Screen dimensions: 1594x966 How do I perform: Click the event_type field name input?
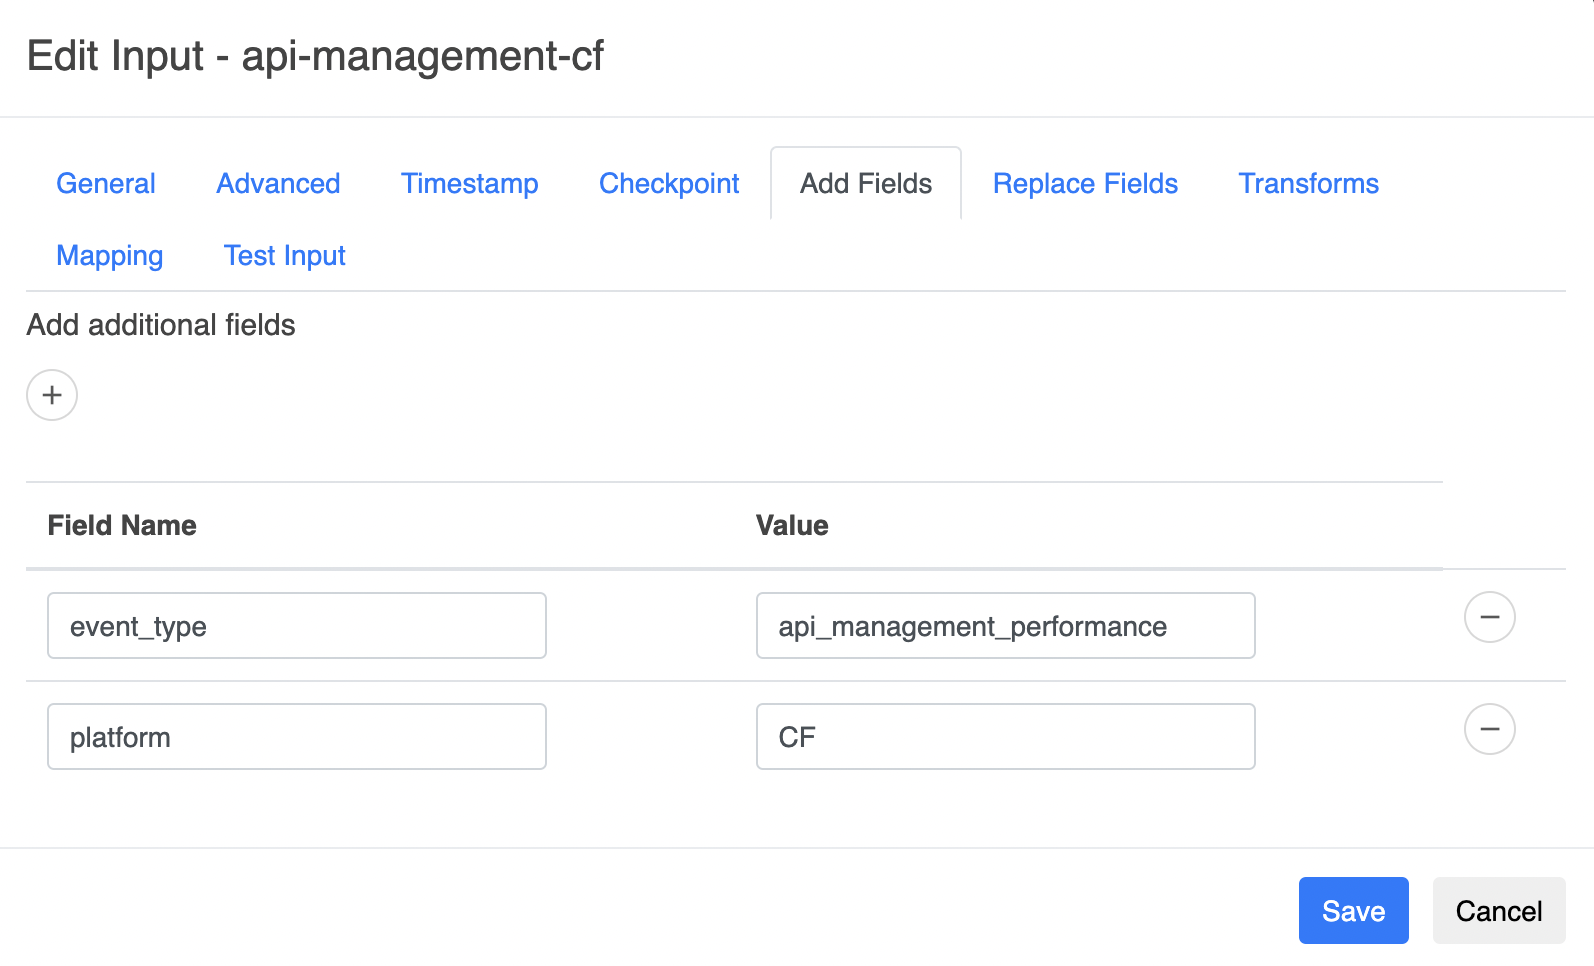pos(297,626)
